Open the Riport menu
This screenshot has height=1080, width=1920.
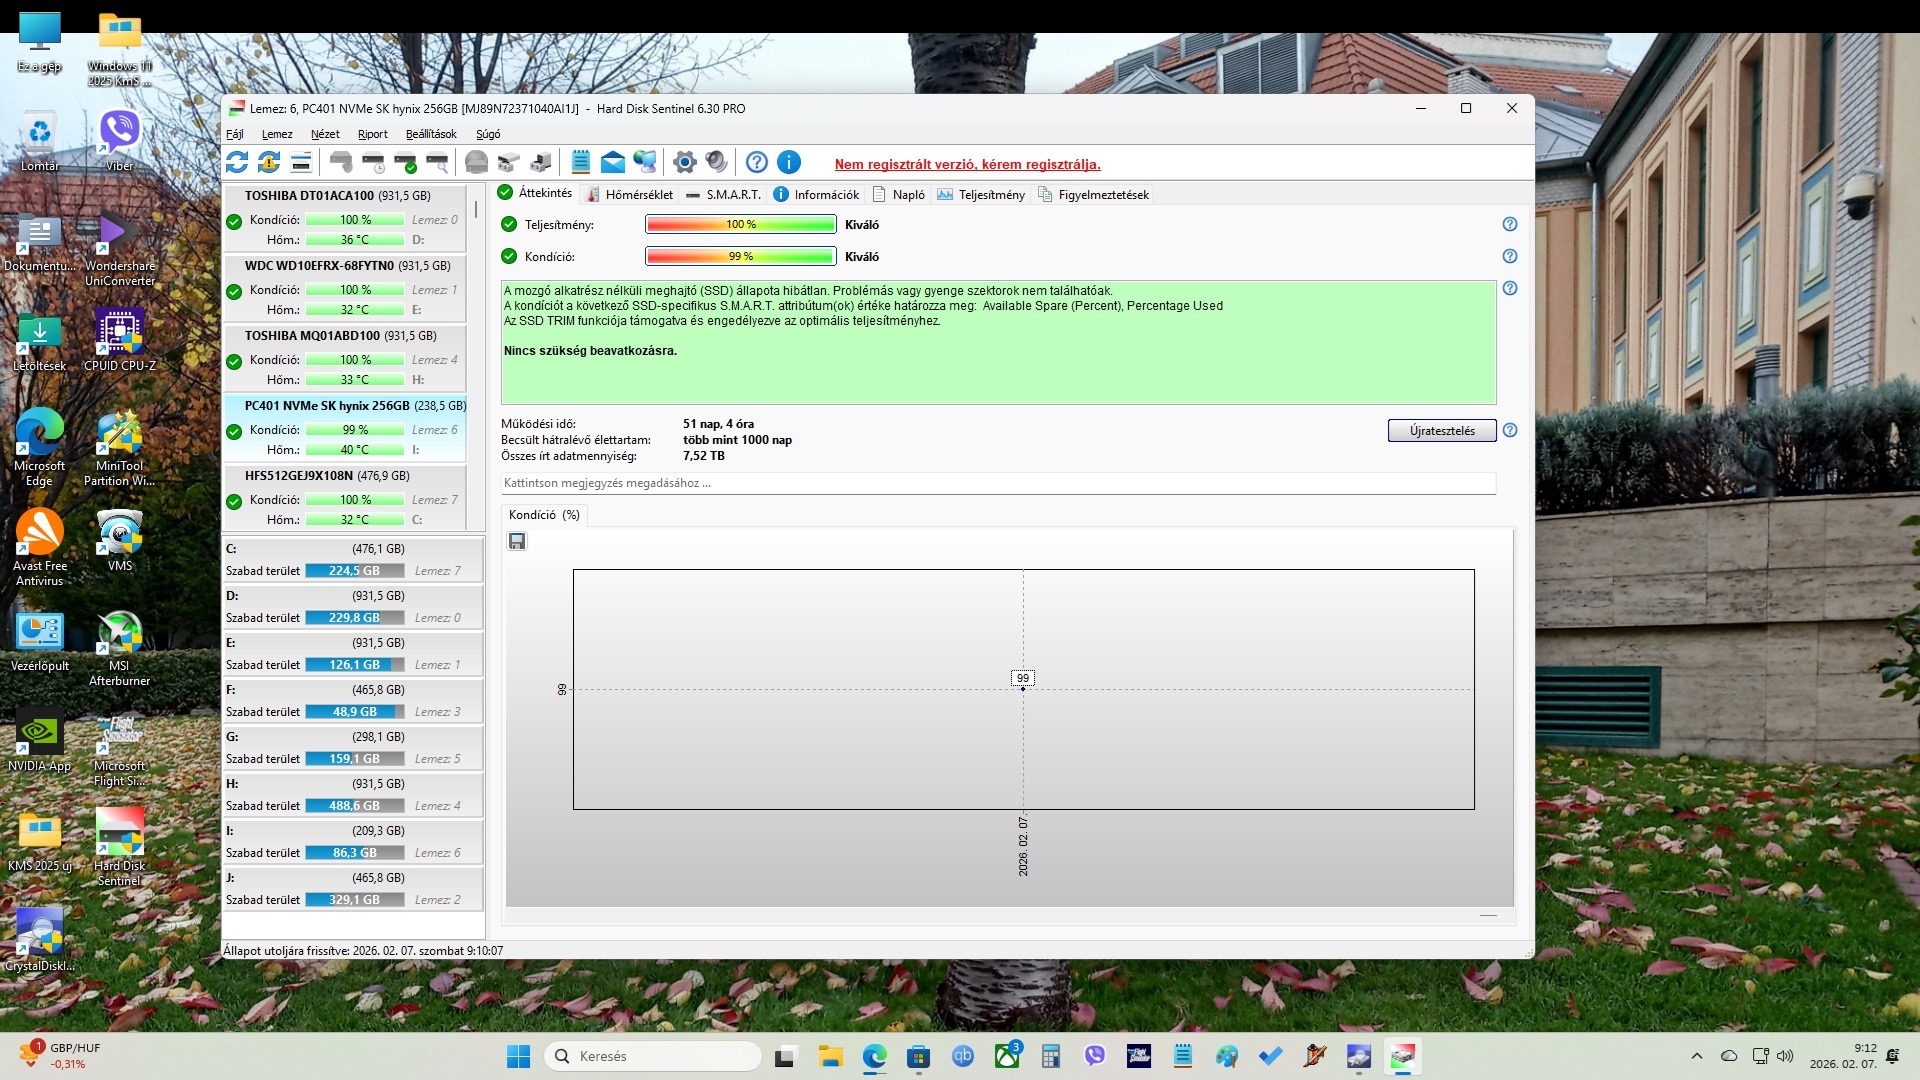[x=372, y=134]
